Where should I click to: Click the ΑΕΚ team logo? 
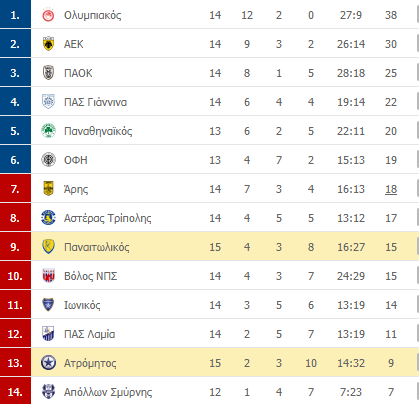[x=48, y=44]
